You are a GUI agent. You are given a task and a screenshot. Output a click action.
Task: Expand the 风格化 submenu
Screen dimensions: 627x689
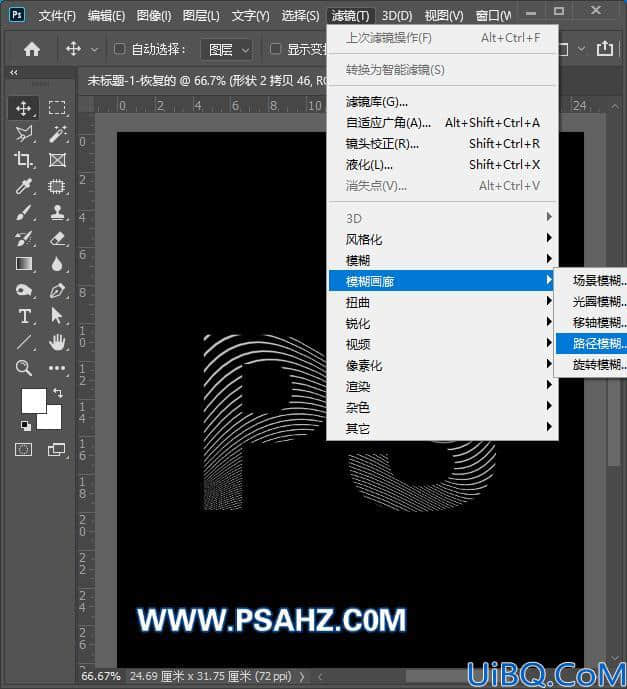coord(443,239)
